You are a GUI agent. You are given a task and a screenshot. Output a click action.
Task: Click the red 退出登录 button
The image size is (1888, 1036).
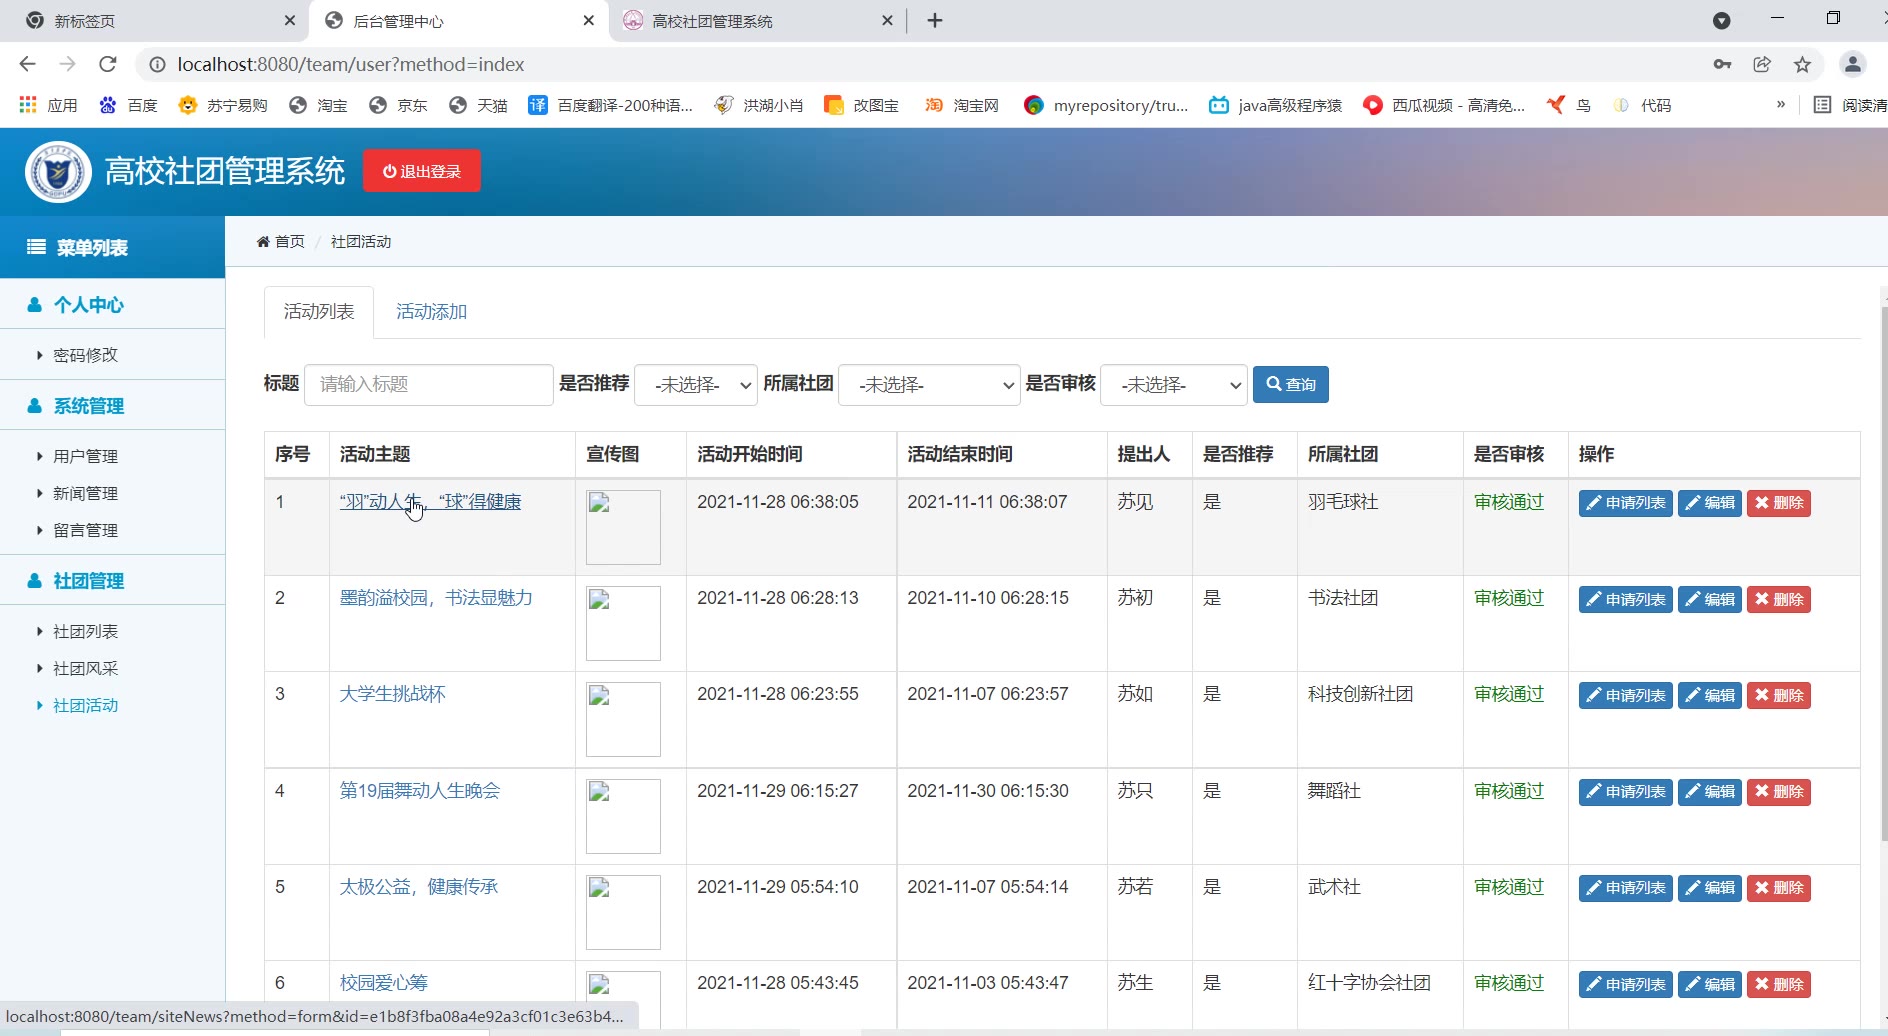click(x=421, y=171)
